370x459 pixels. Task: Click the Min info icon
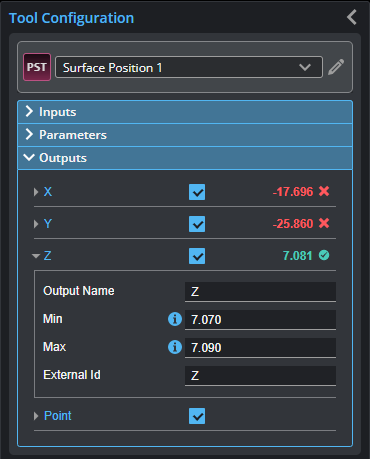tap(175, 319)
